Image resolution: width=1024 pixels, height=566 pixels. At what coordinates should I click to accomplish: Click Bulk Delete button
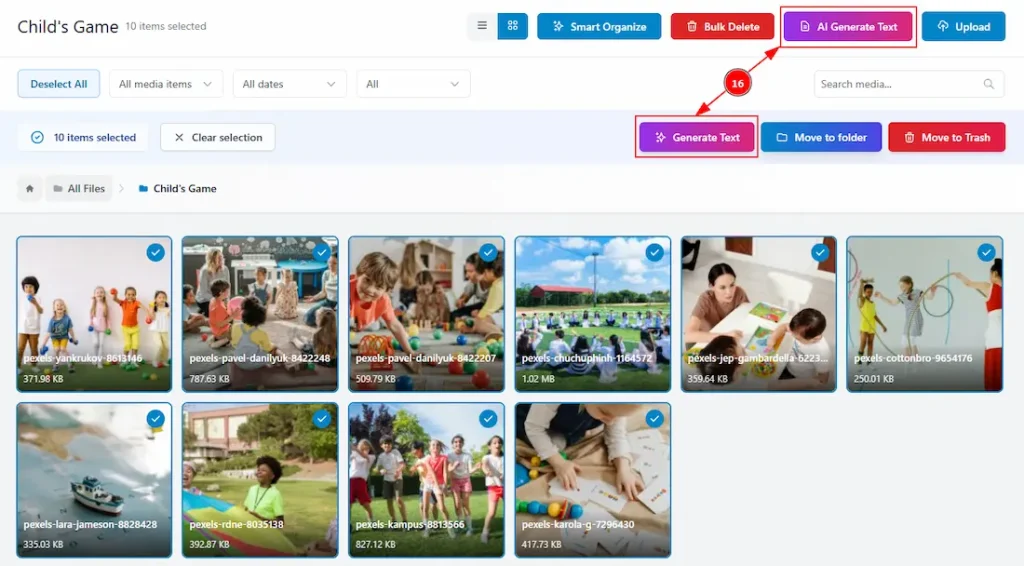tap(722, 27)
